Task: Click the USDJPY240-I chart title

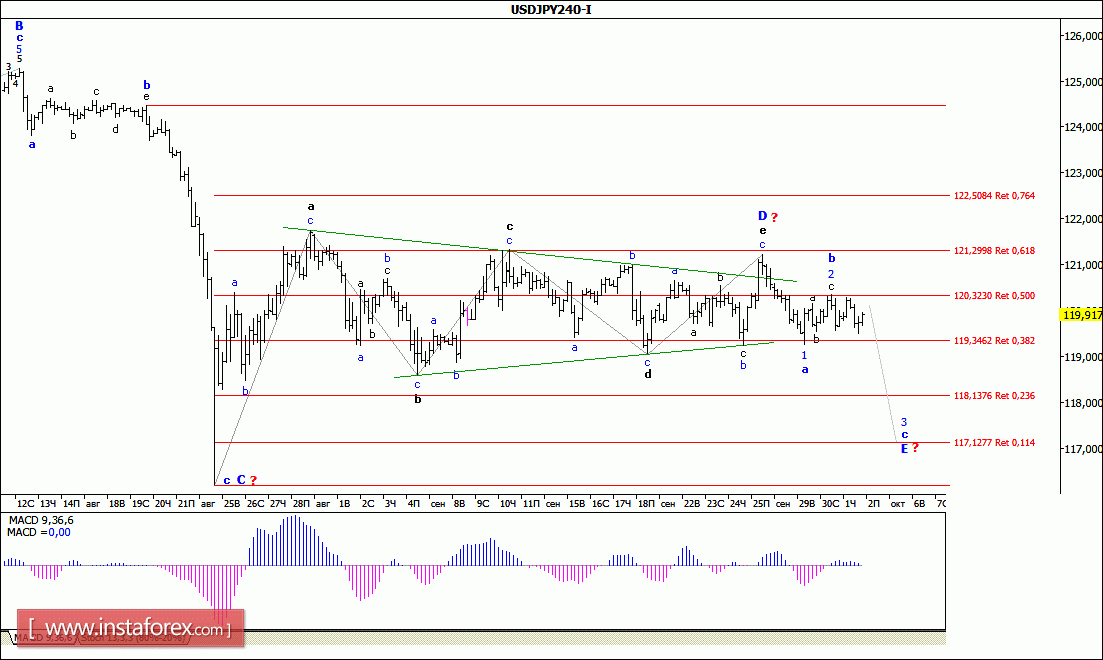Action: pyautogui.click(x=551, y=10)
